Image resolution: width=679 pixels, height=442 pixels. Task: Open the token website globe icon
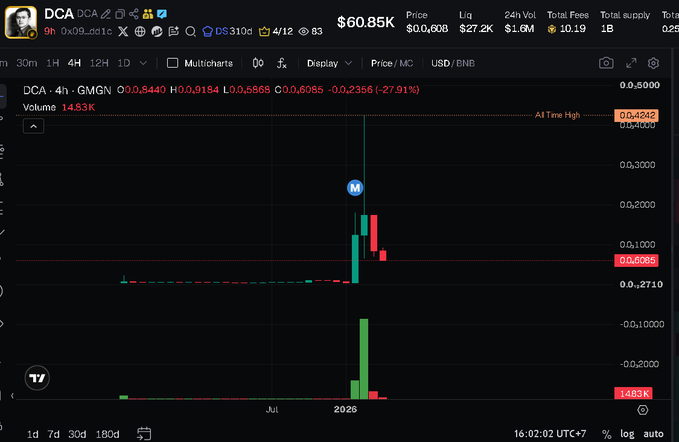[140, 31]
